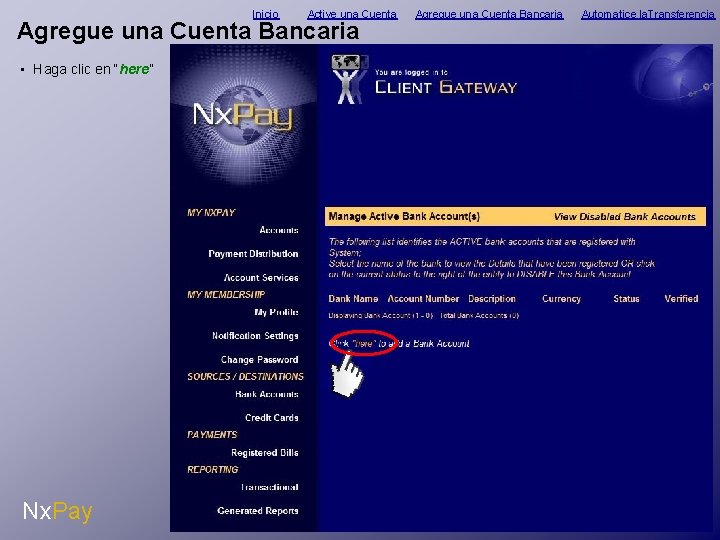The image size is (720, 540).
Task: Click the green "here" word in the instruction
Action: click(134, 69)
